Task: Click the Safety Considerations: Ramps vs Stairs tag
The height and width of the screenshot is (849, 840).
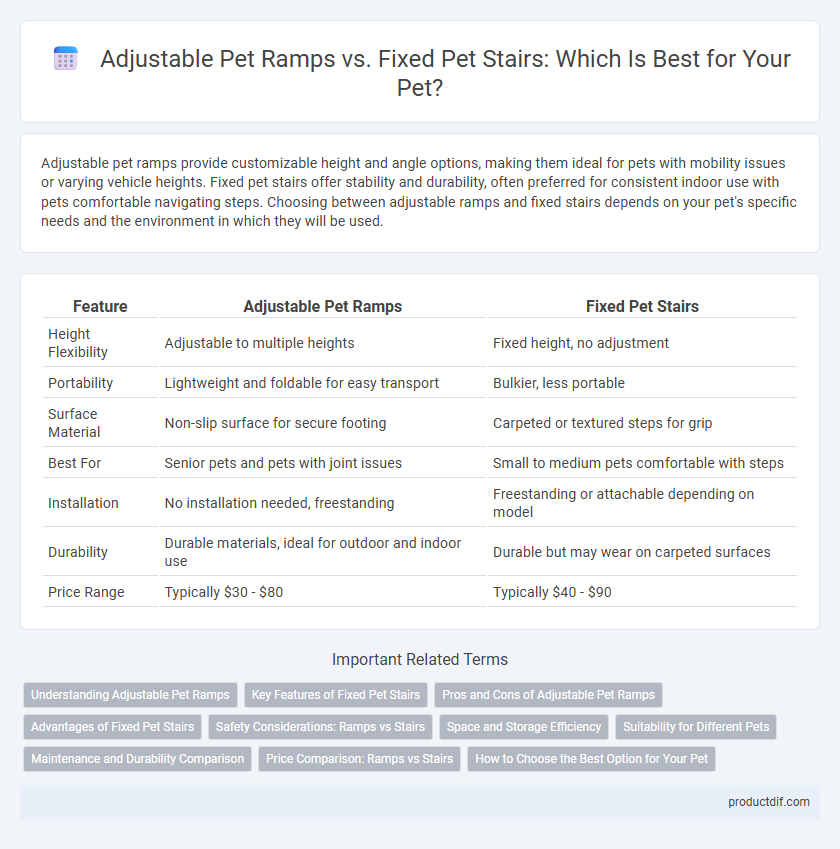Action: (320, 727)
